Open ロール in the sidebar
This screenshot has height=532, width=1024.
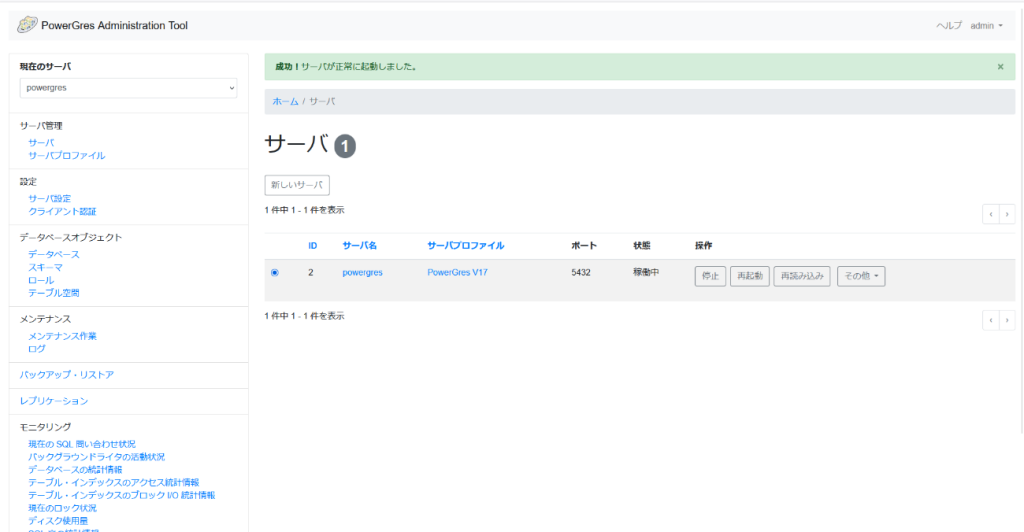[41, 280]
